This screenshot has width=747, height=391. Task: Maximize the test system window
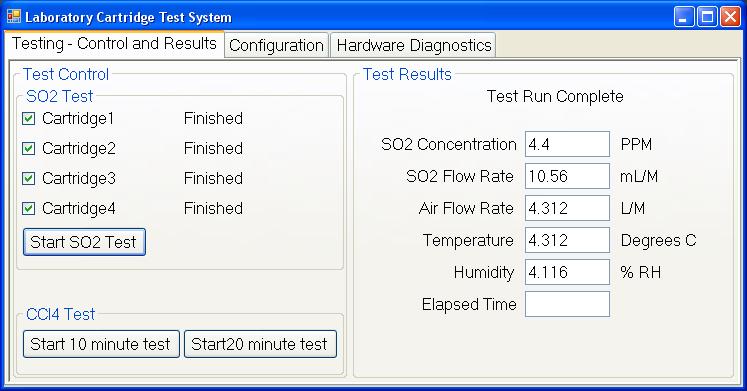coord(707,17)
